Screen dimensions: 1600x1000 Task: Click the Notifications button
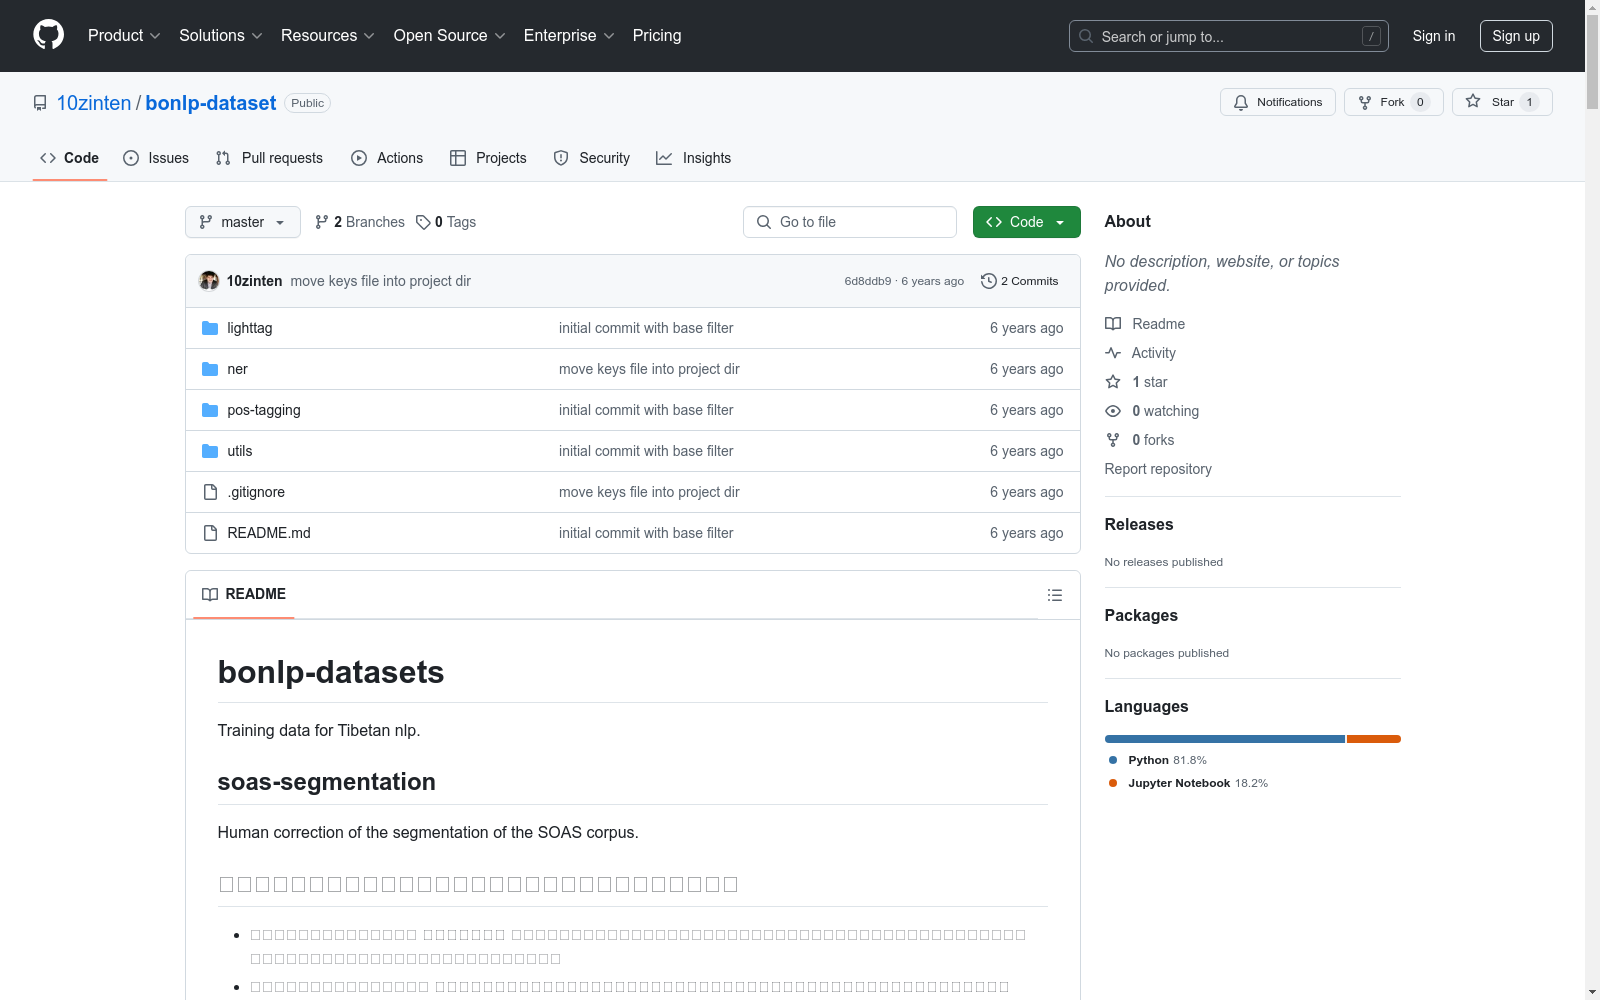(x=1278, y=102)
